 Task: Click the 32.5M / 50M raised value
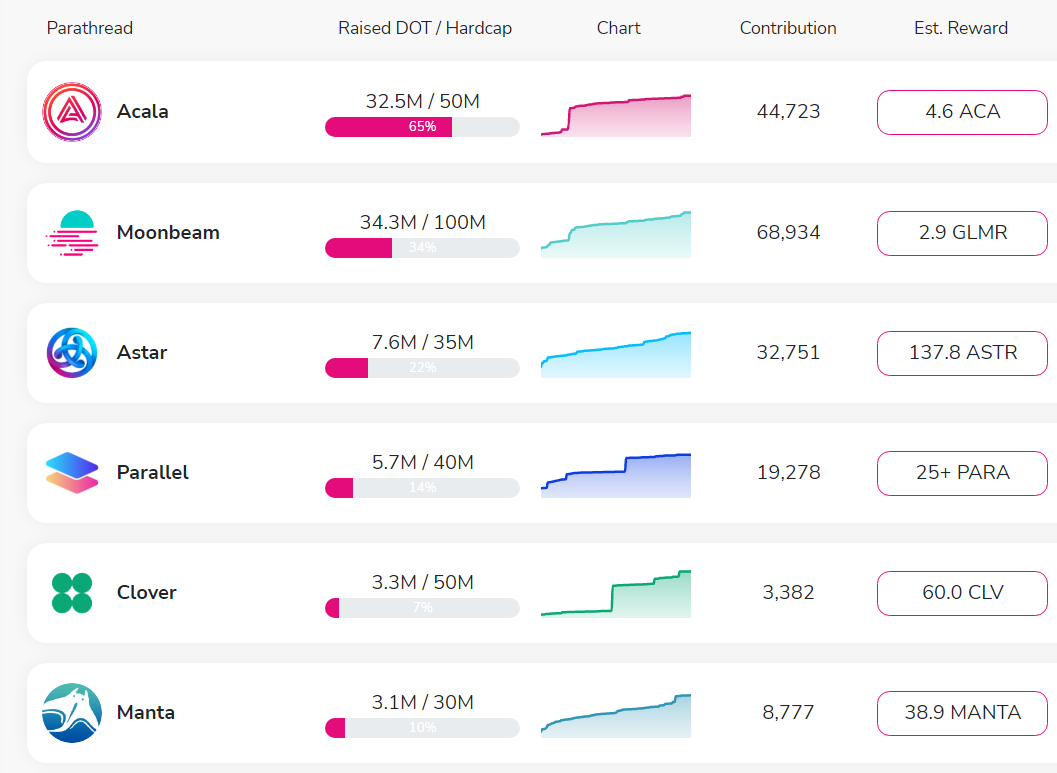coord(423,102)
